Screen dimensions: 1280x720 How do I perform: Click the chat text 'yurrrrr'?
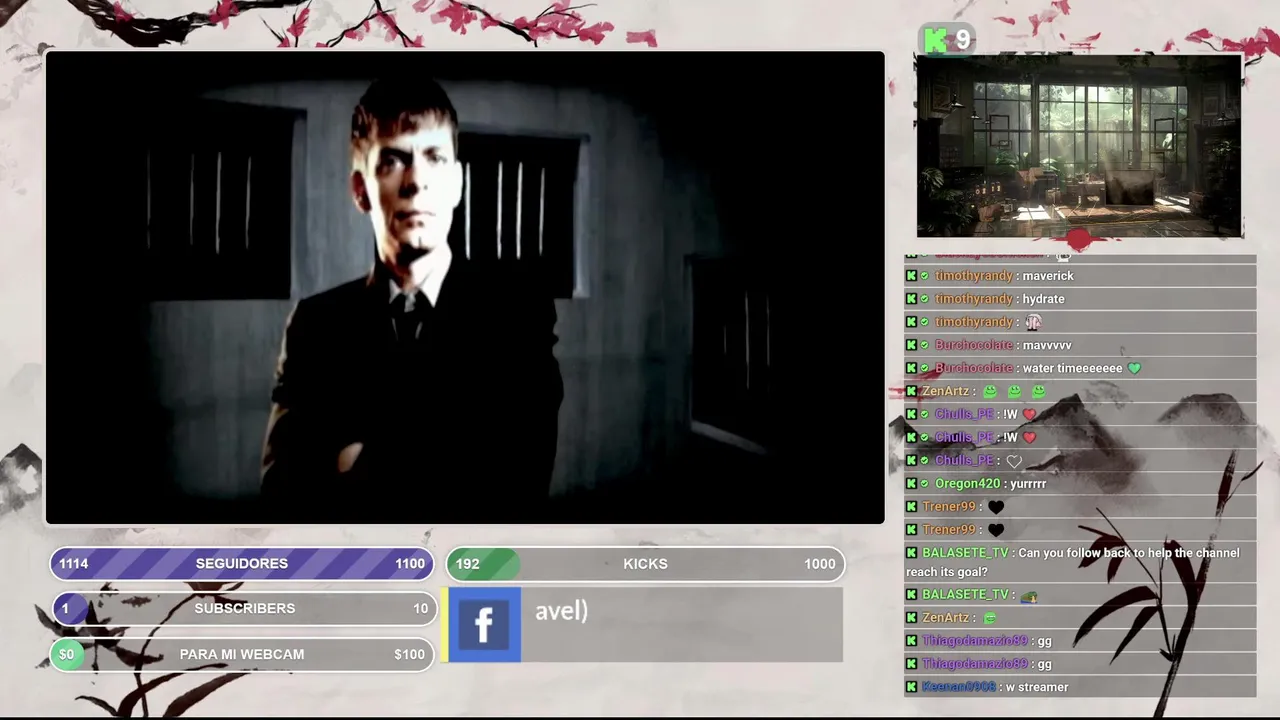point(1028,484)
